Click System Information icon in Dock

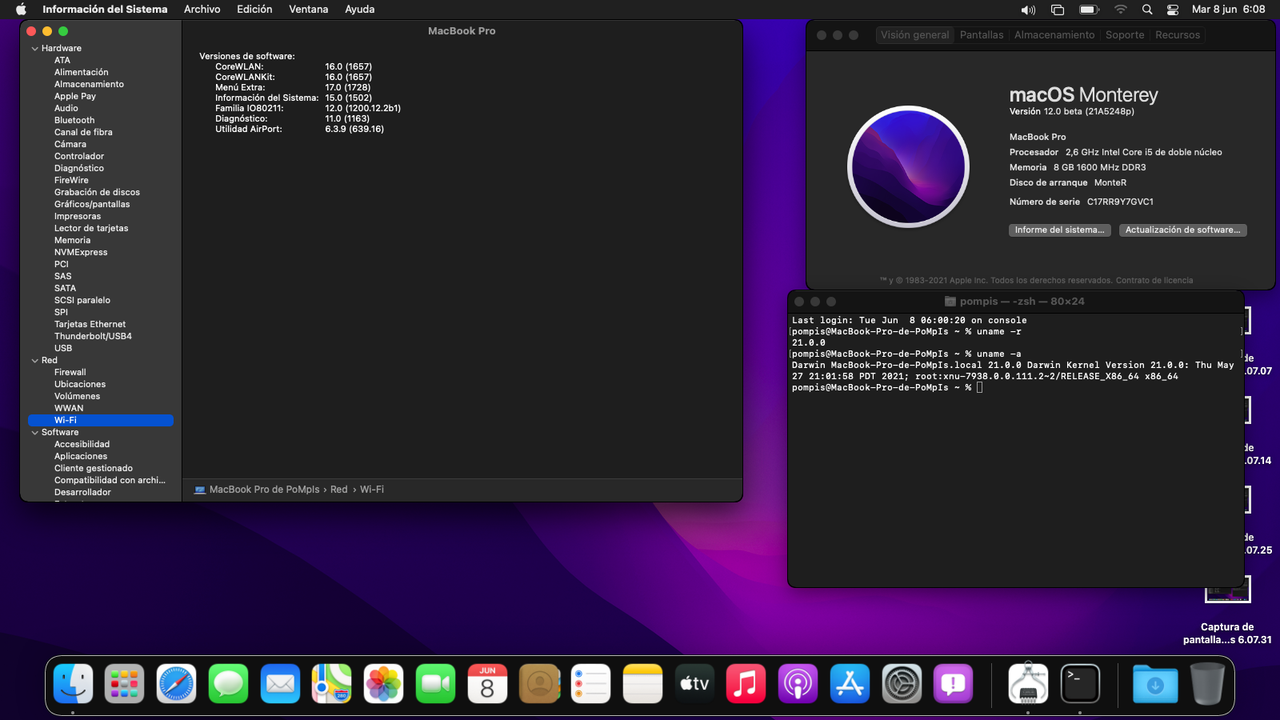1028,684
